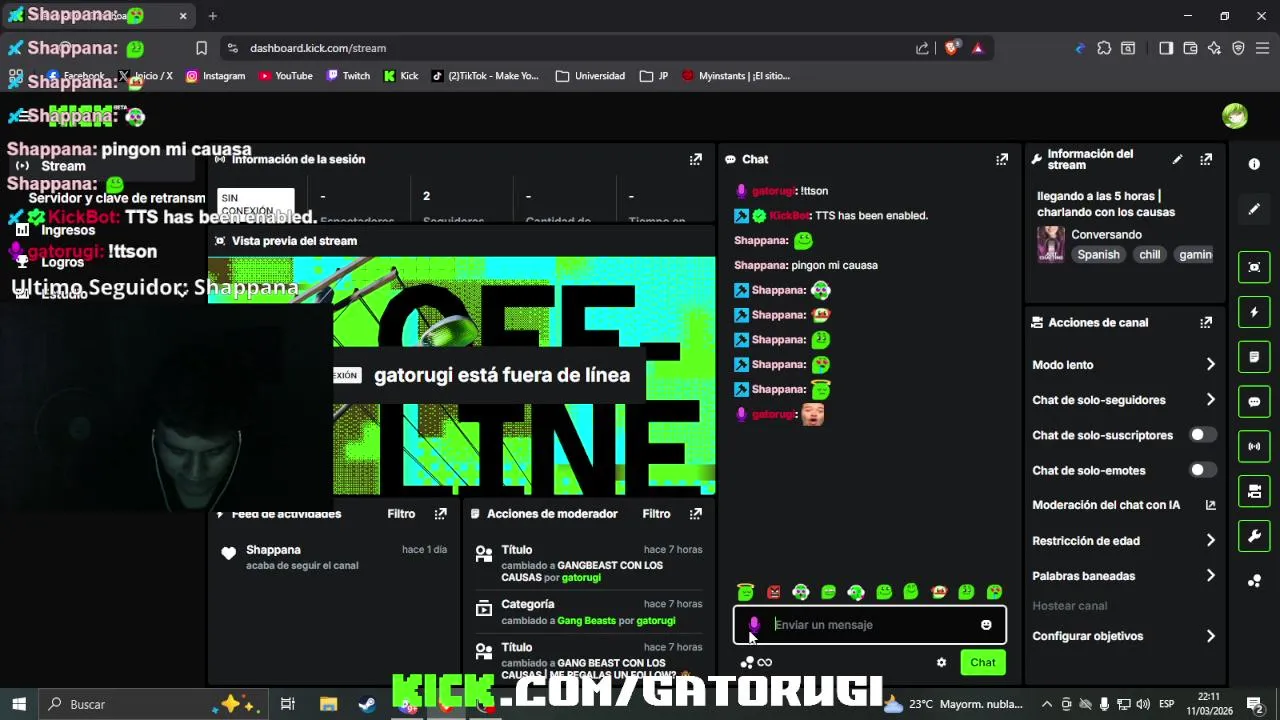Click the chat bubble icon in right sidebar
This screenshot has width=1280, height=720.
1254,402
